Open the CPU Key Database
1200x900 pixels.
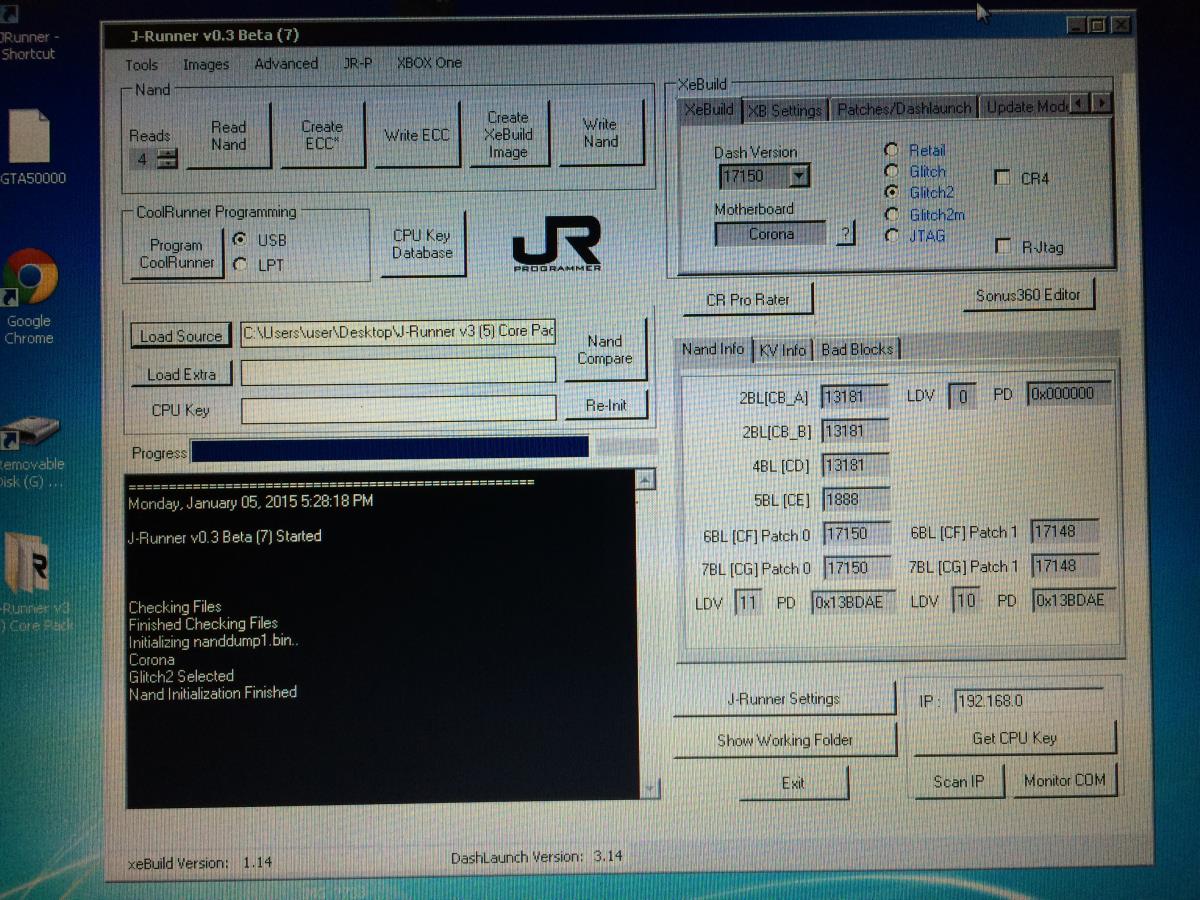point(421,244)
